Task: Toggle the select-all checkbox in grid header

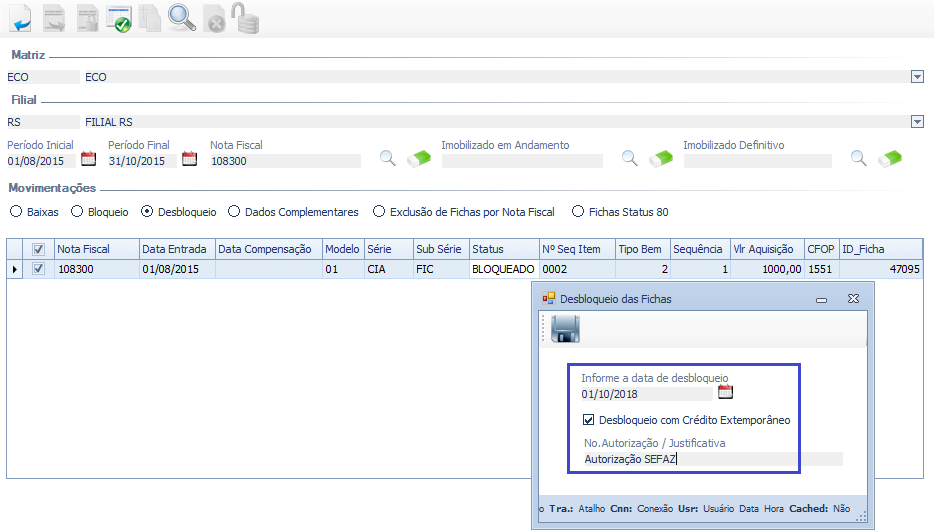Action: point(38,249)
